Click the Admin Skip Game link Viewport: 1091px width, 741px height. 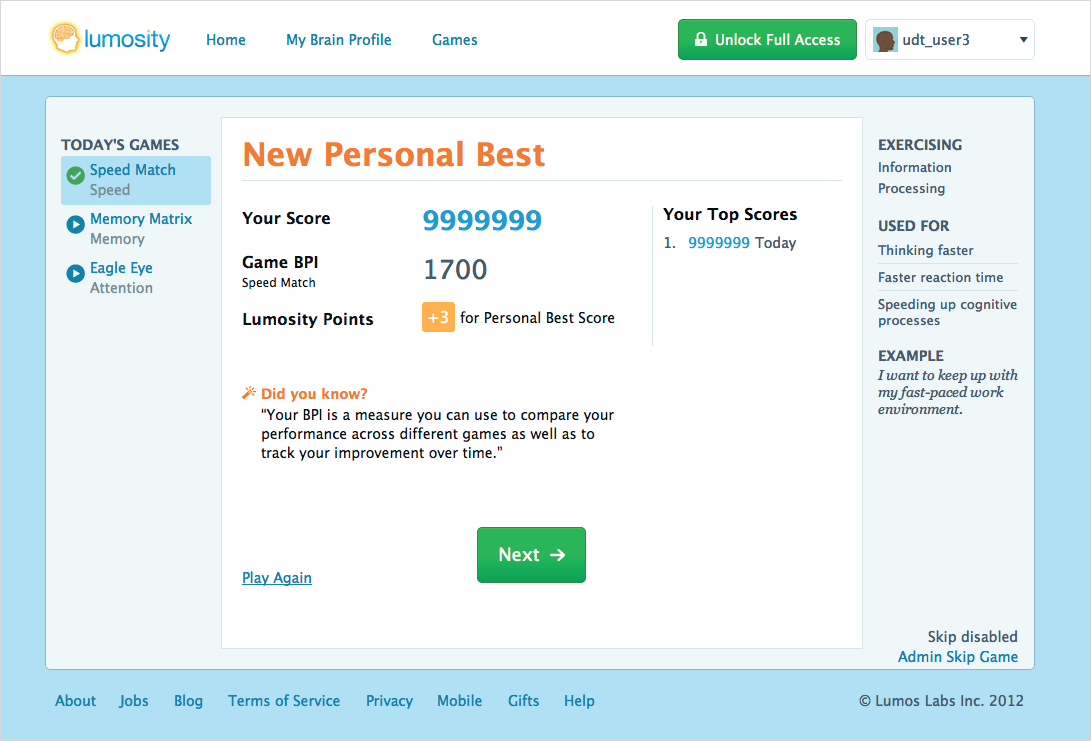(x=957, y=657)
